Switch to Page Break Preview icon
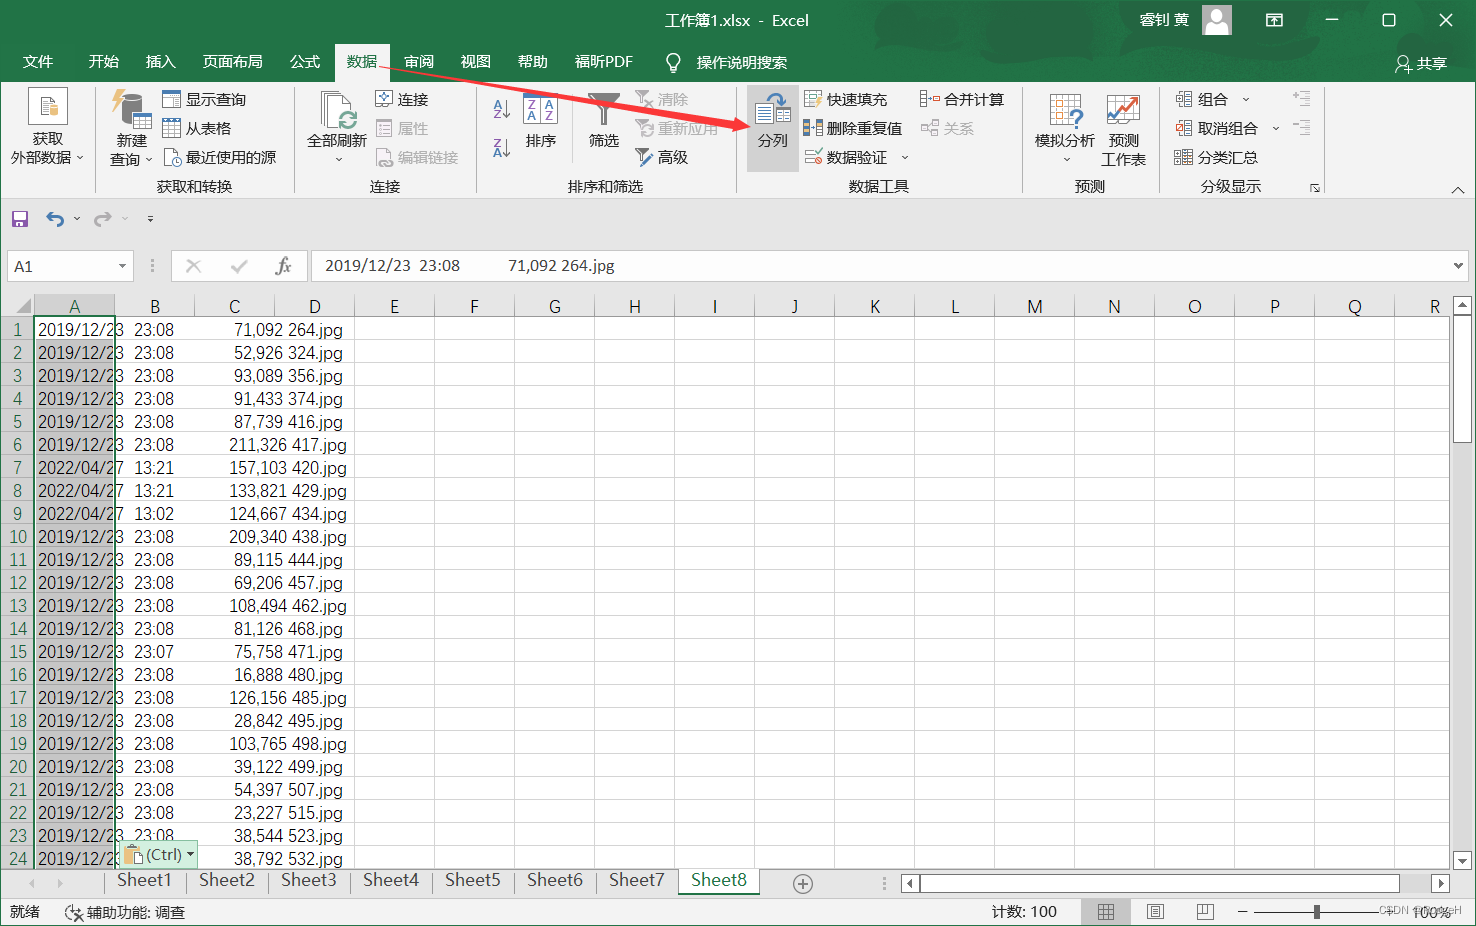 (x=1204, y=911)
